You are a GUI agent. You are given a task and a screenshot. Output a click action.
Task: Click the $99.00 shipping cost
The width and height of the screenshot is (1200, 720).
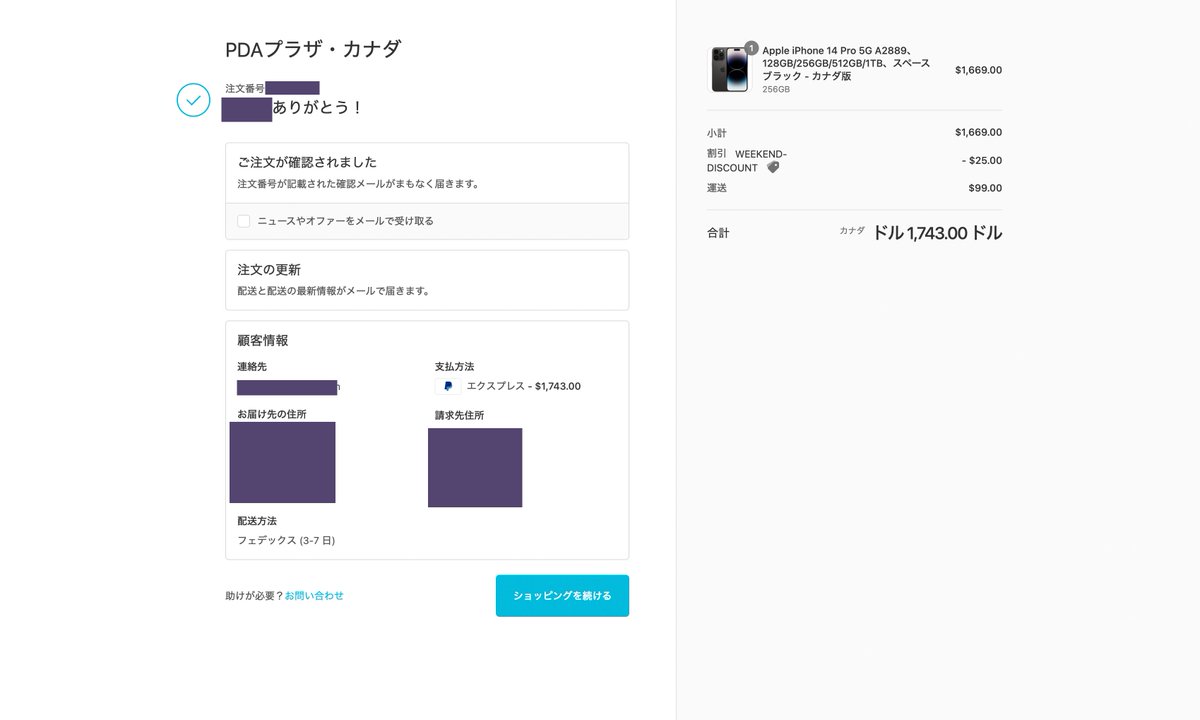click(985, 188)
